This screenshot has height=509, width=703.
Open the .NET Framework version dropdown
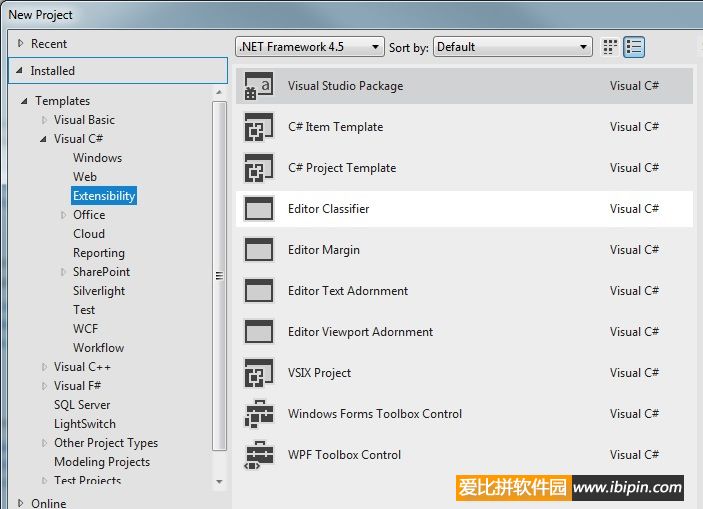[309, 47]
